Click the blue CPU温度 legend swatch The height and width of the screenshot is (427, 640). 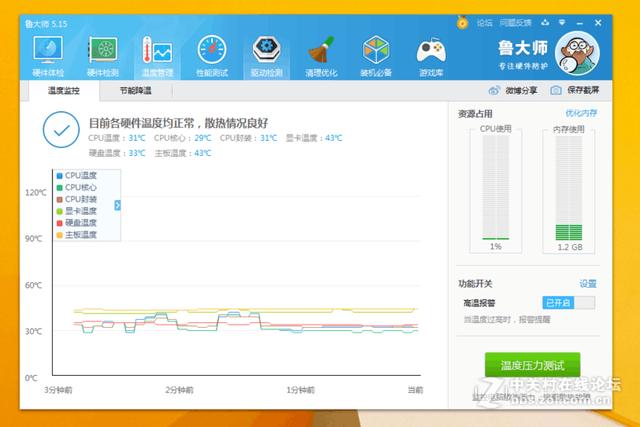pos(60,176)
